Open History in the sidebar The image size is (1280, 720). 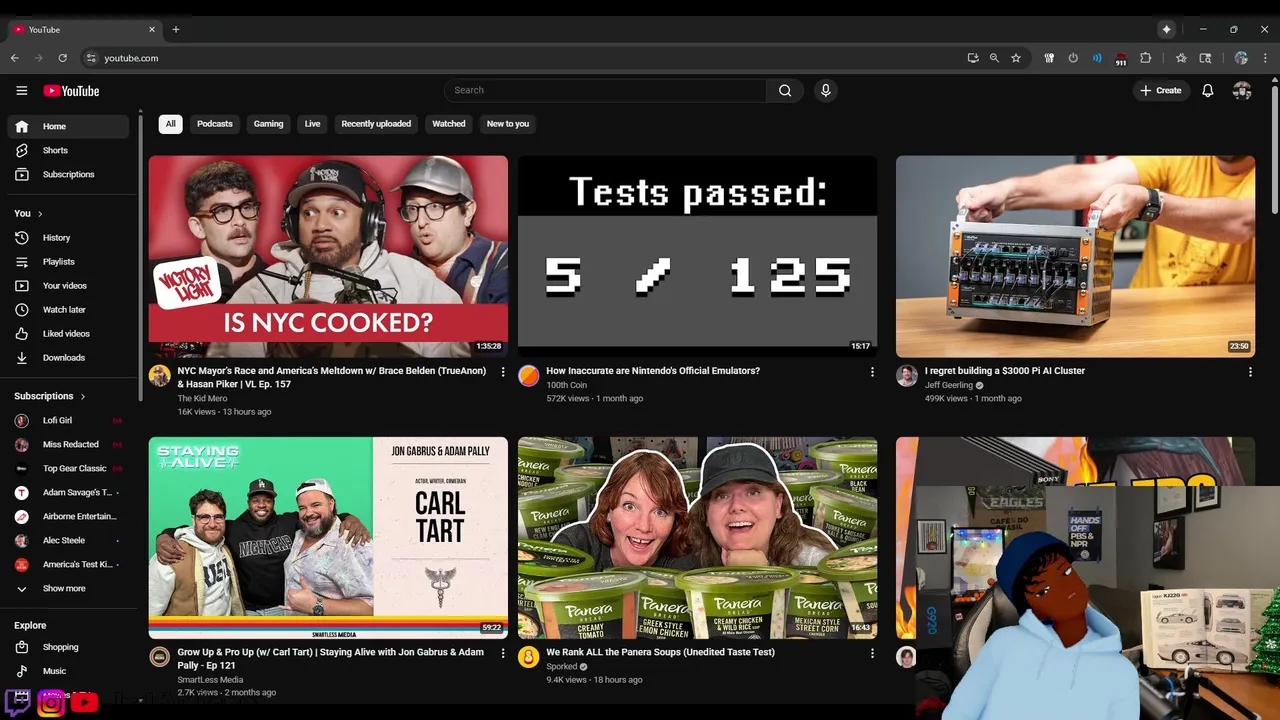click(68, 238)
